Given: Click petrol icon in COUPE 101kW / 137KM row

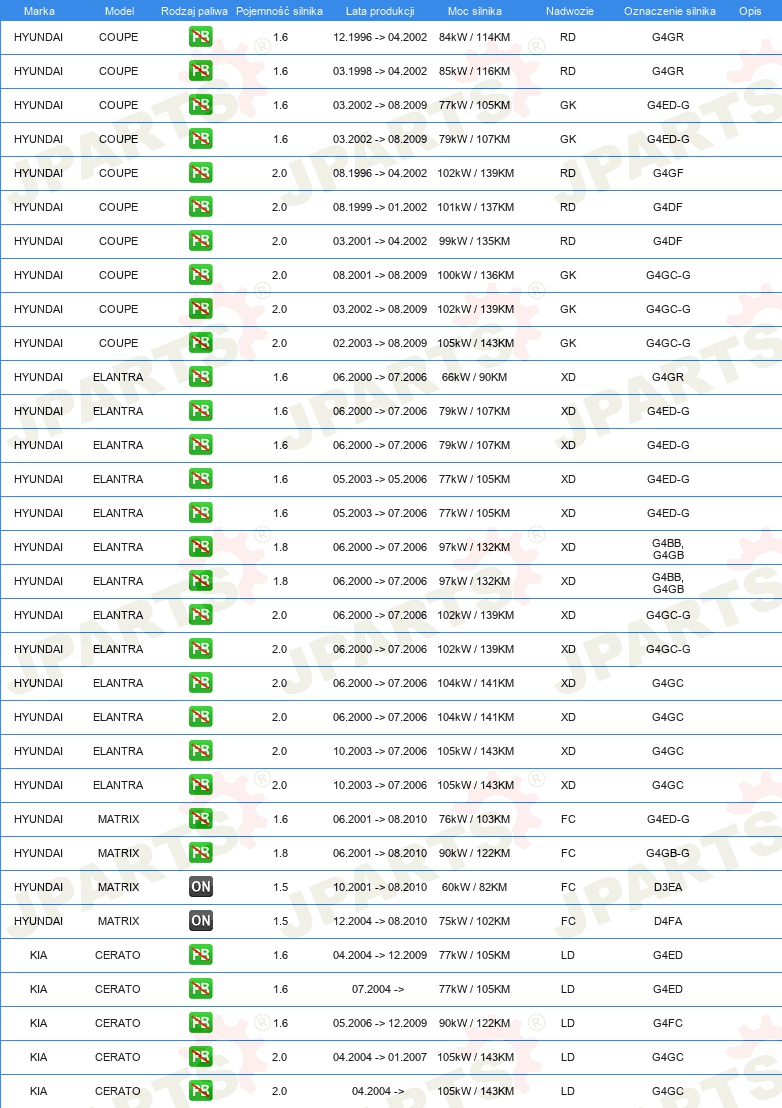Looking at the screenshot, I should (201, 206).
